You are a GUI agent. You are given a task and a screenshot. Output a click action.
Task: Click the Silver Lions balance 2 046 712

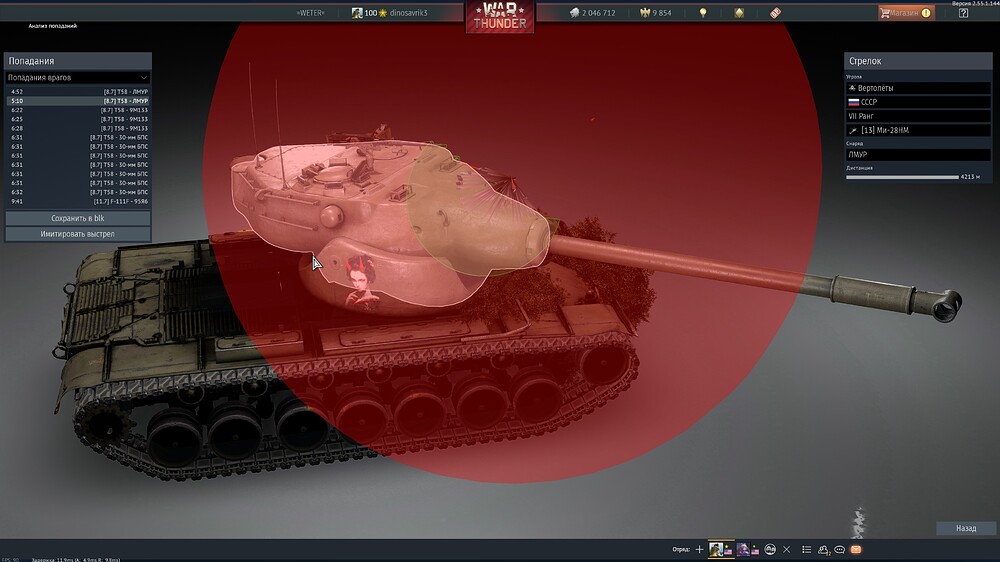pos(592,13)
